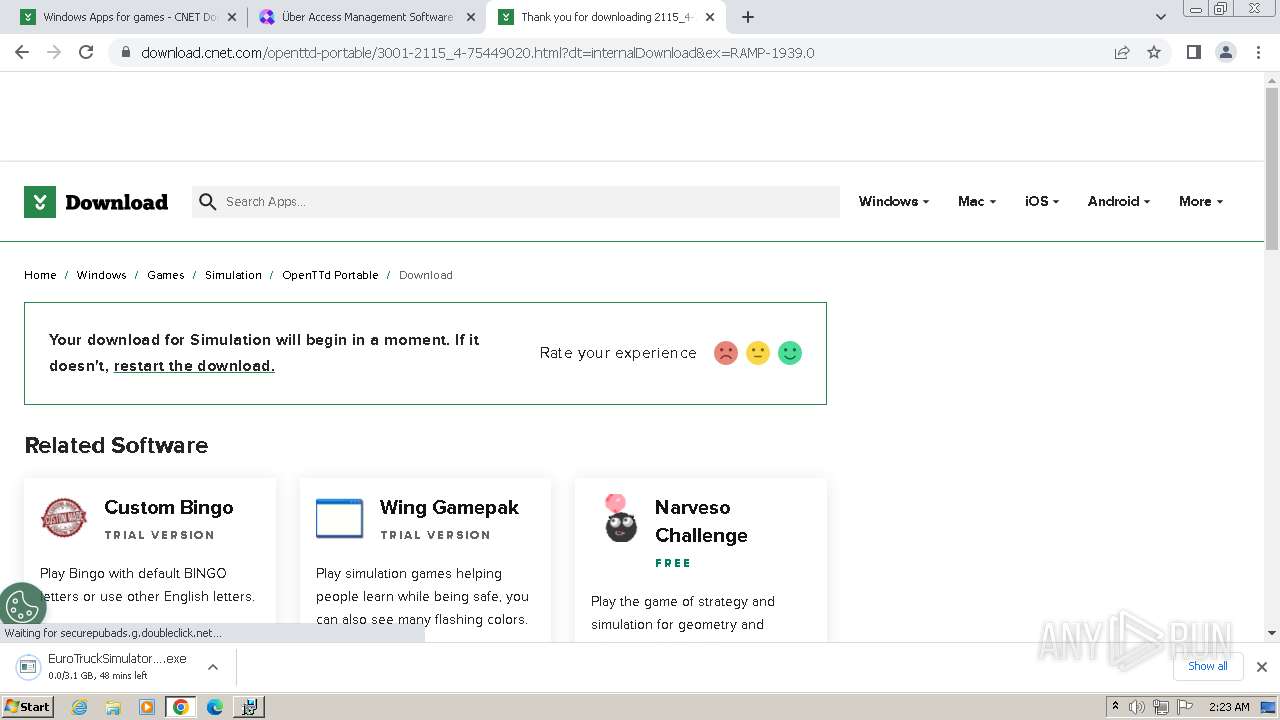The width and height of the screenshot is (1280, 720).
Task: Click the search magnifier icon
Action: (208, 202)
